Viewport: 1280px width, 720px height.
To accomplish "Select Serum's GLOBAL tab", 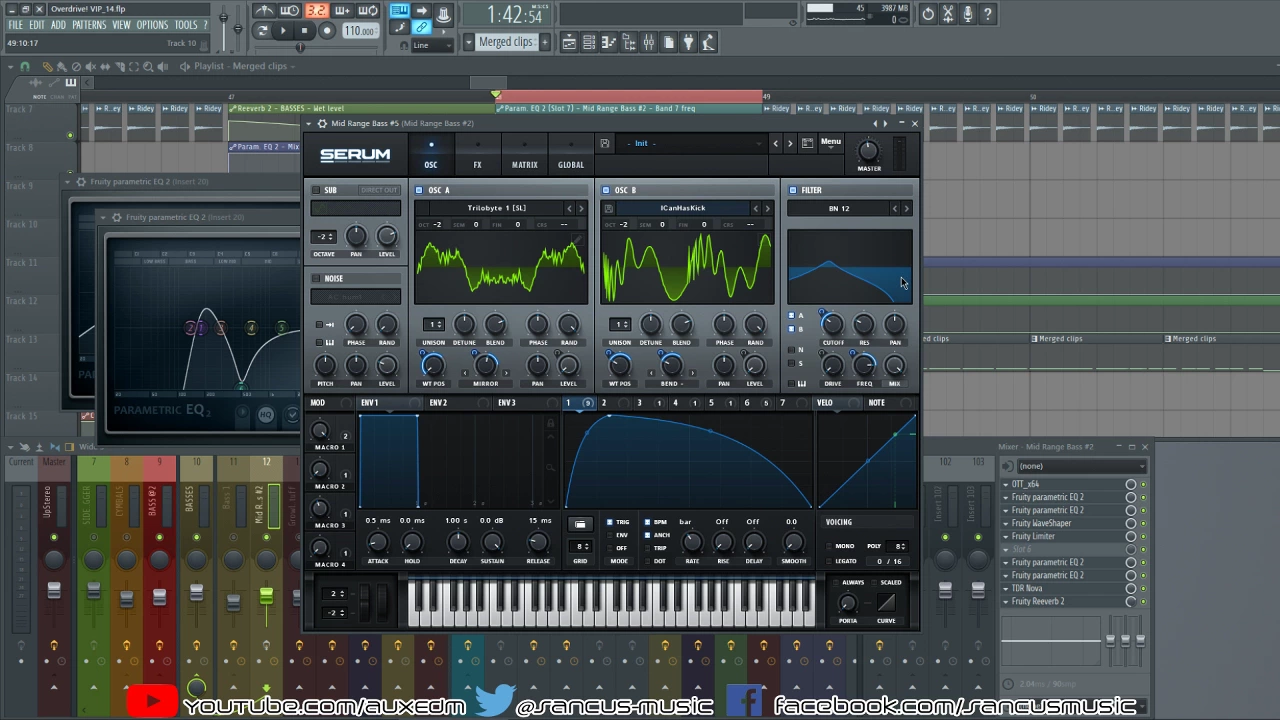I will (571, 156).
